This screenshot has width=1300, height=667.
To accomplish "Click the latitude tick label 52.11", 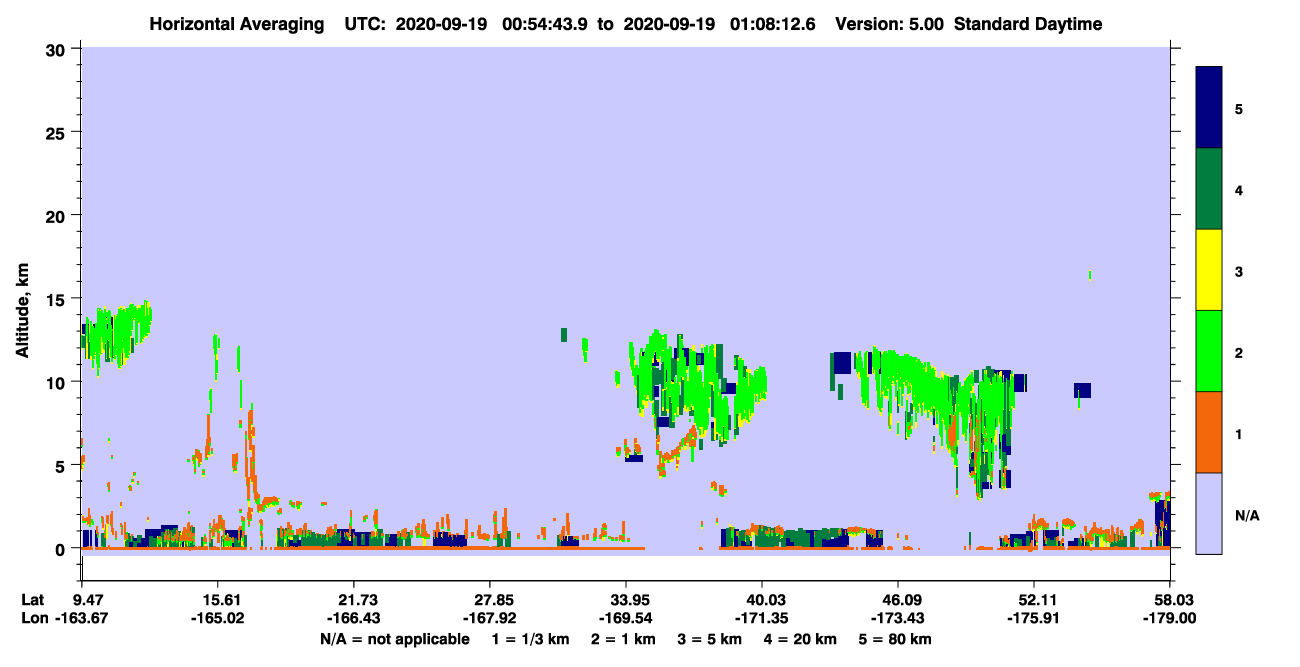I will pyautogui.click(x=1034, y=599).
